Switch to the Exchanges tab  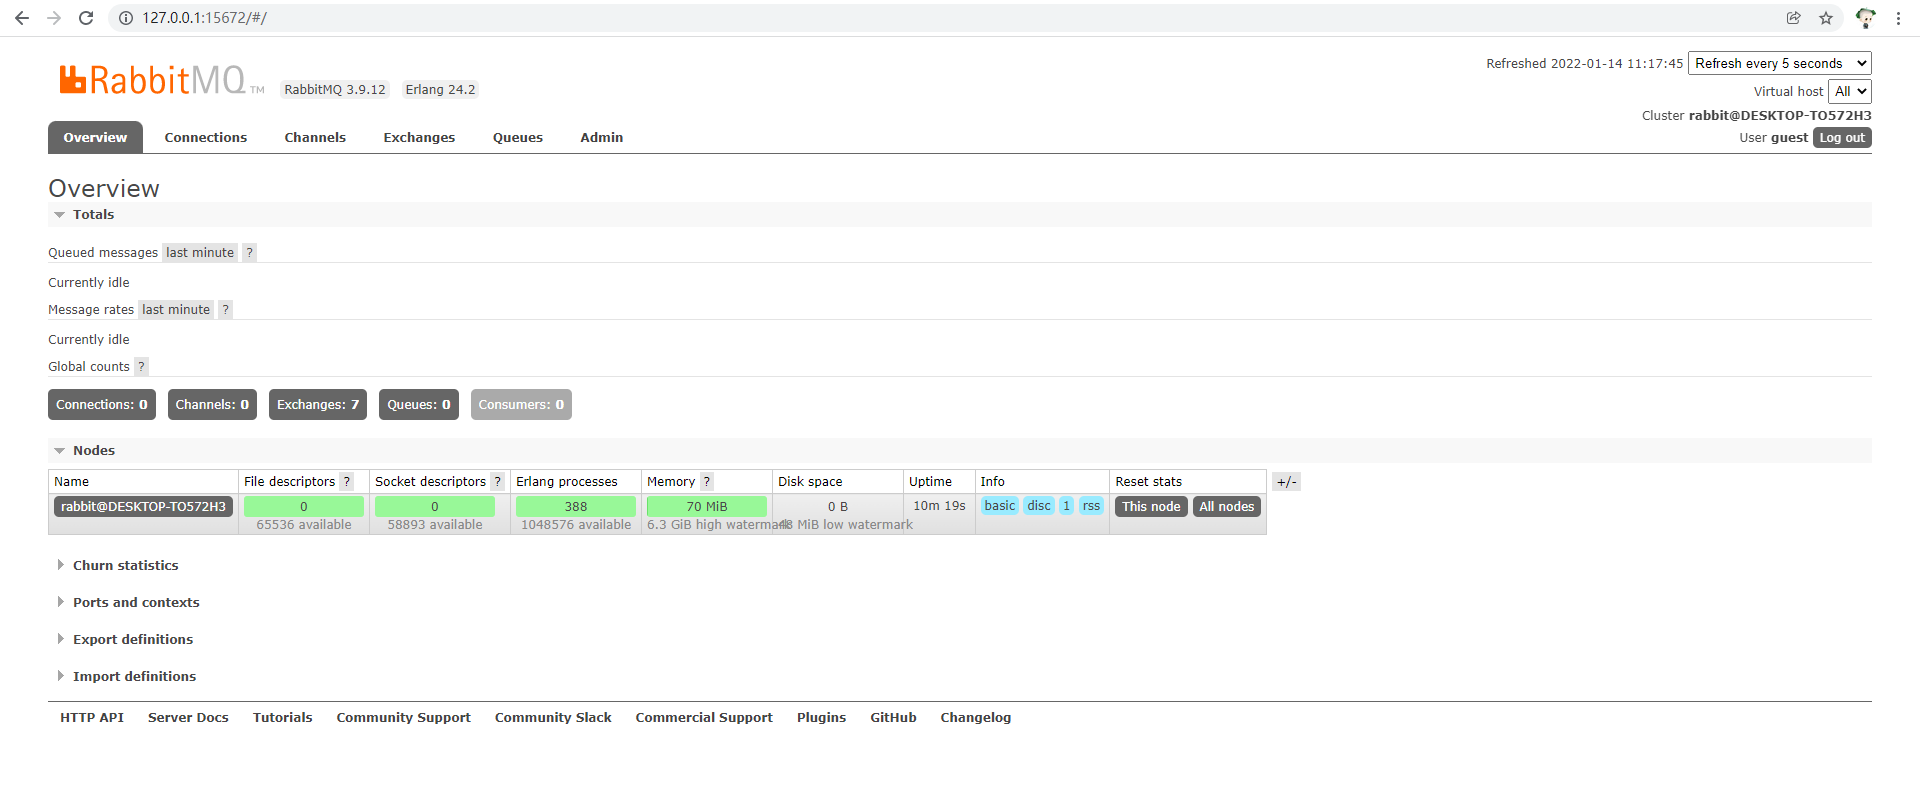419,138
